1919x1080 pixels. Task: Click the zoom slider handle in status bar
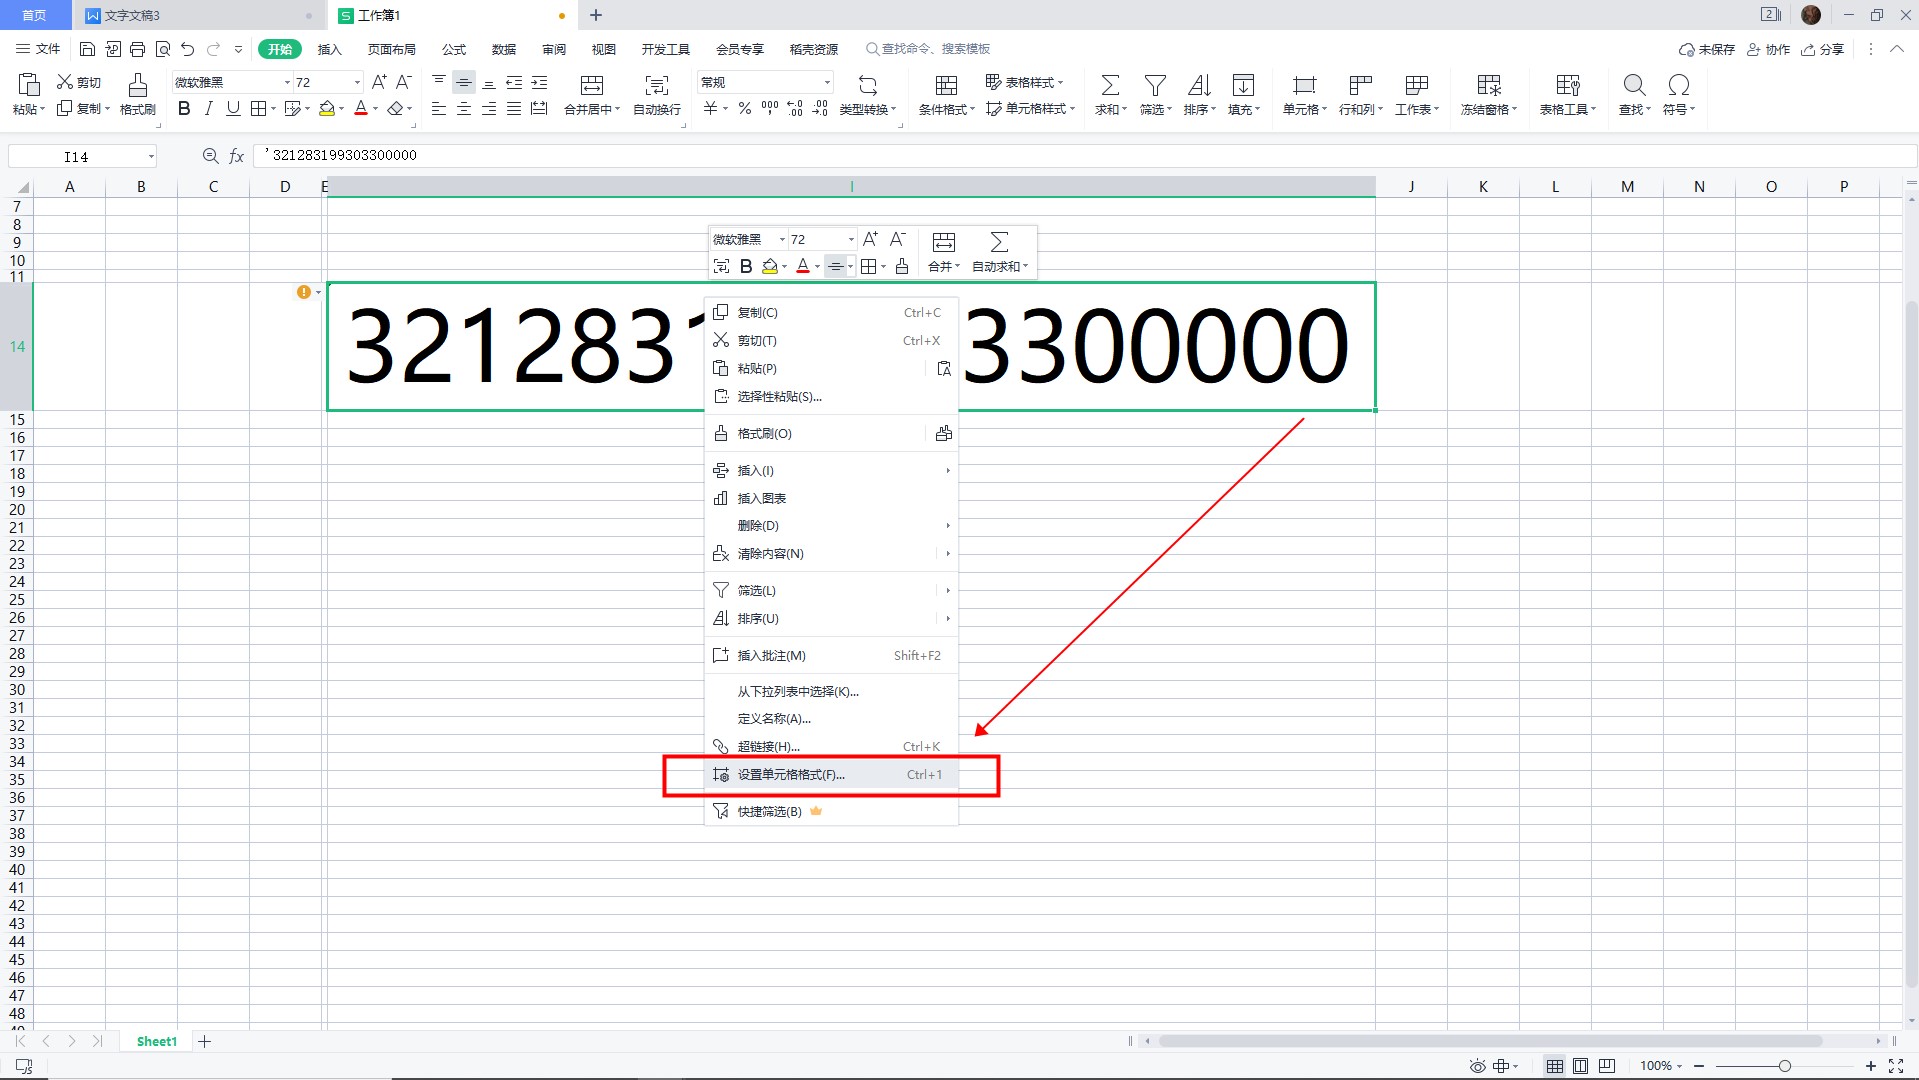coord(1784,1066)
